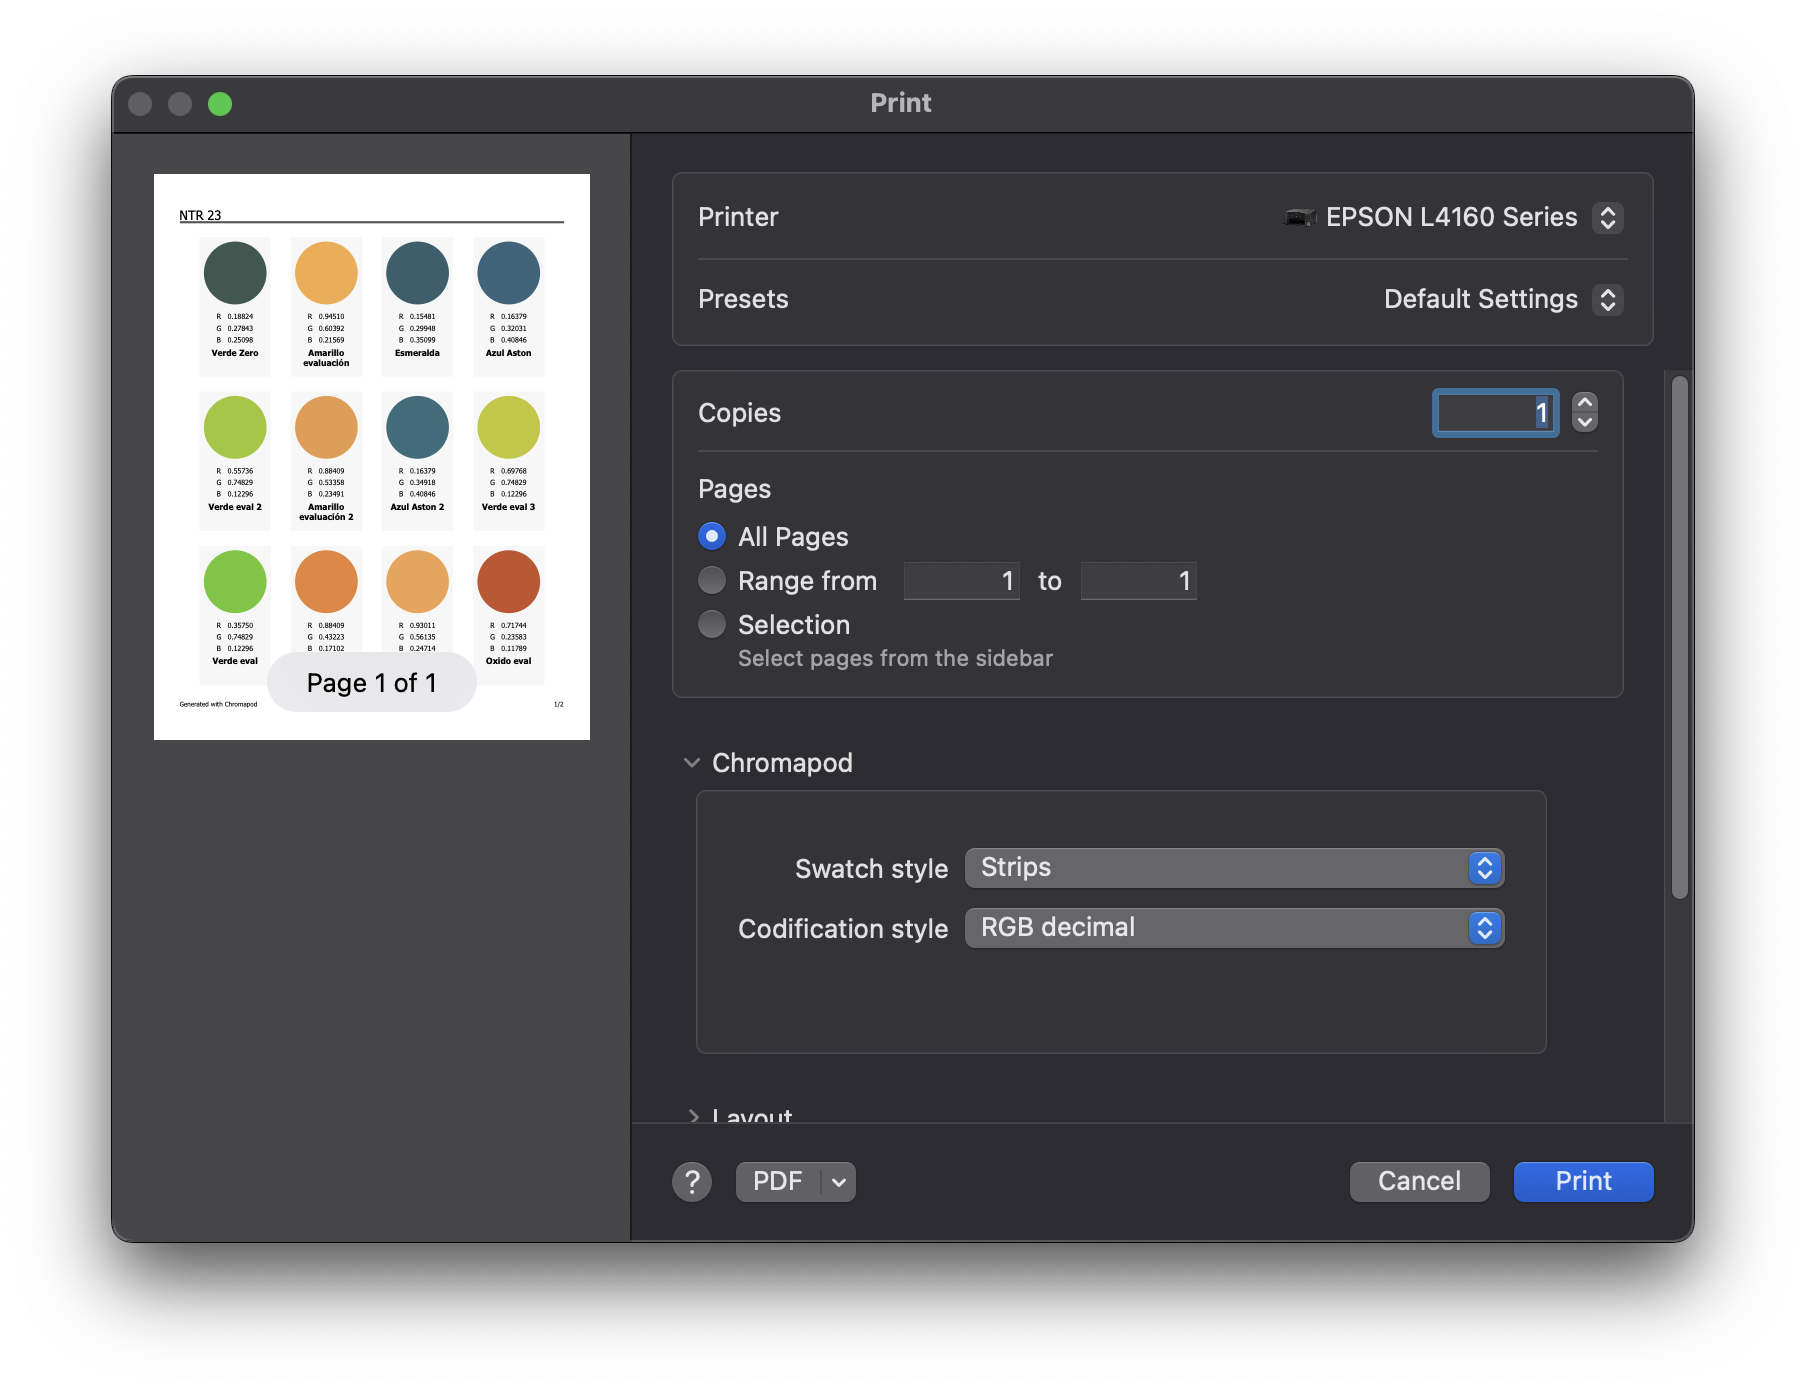Decrease copies with the down stepper arrow
Viewport: 1806px width, 1390px height.
(1585, 422)
